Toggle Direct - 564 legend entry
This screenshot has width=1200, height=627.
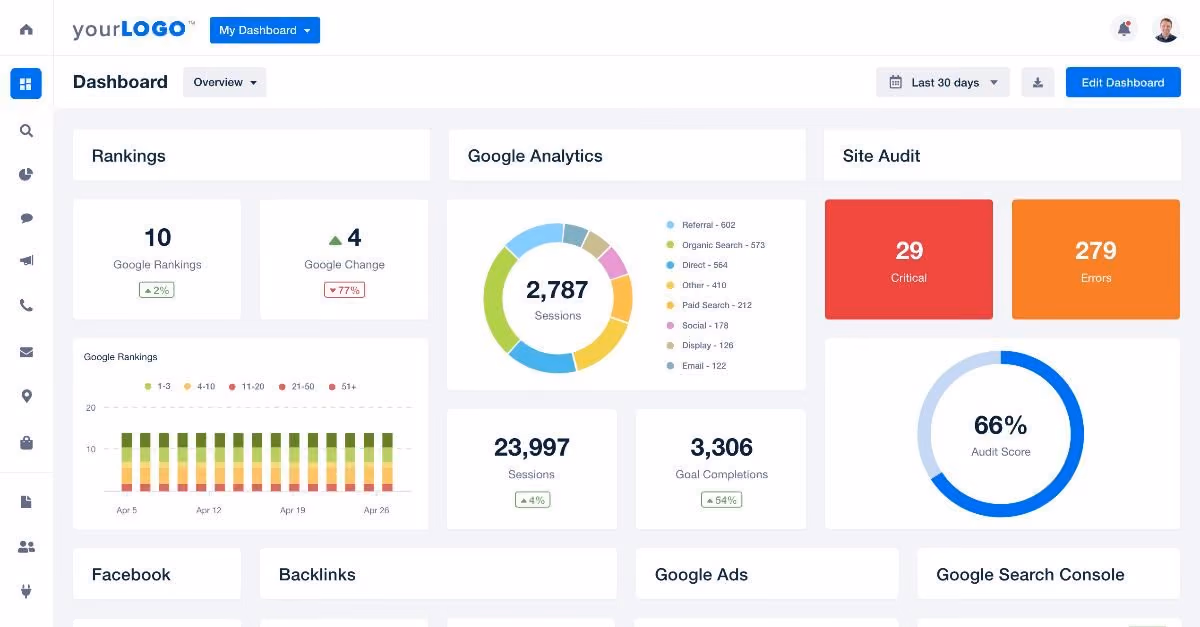697,265
